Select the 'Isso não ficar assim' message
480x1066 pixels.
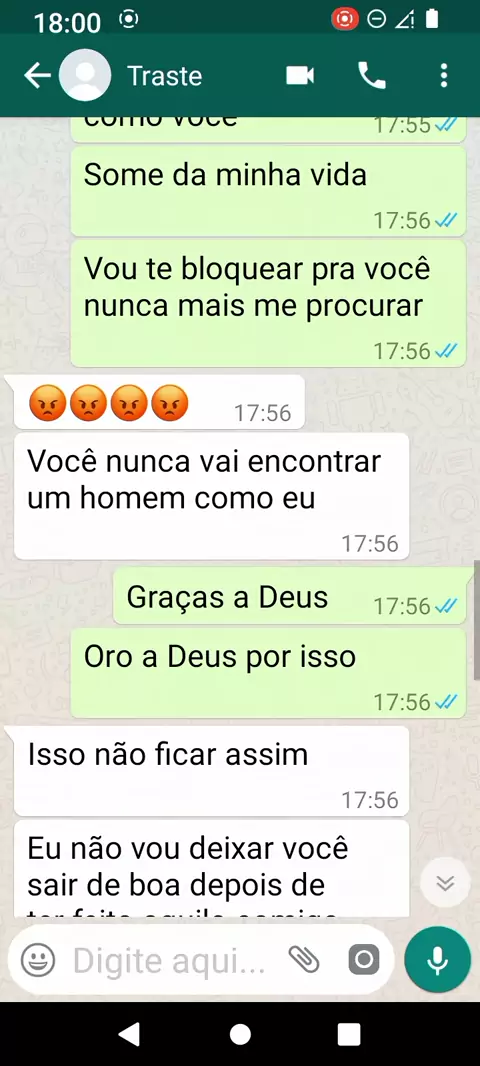211,770
